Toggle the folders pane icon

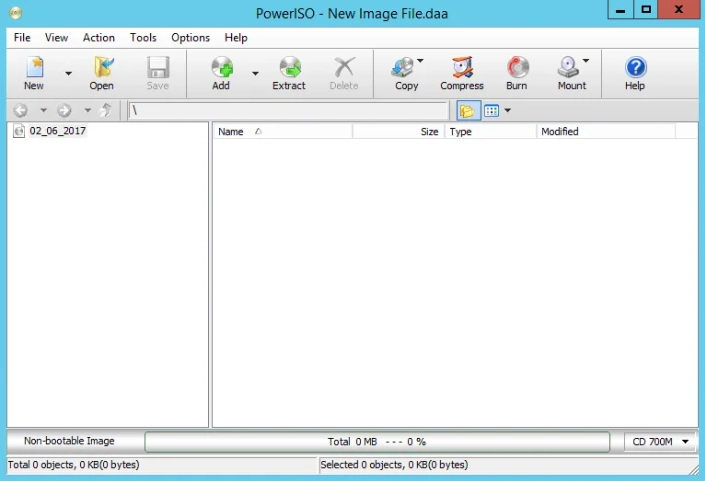tap(468, 111)
